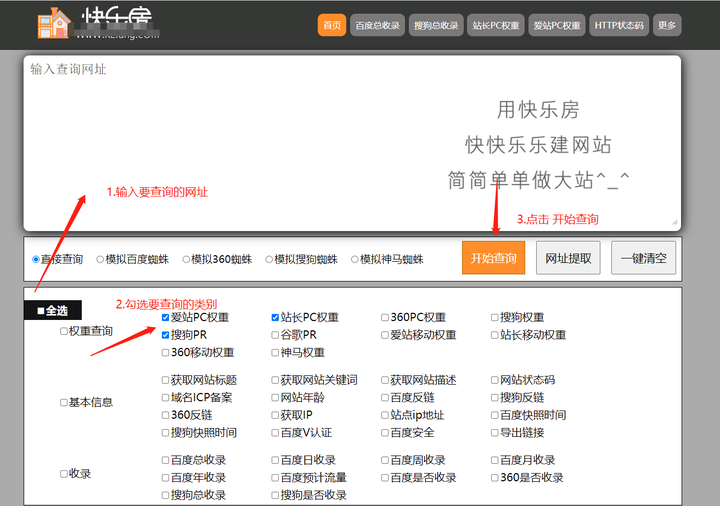The height and width of the screenshot is (506, 720).
Task: Check the 百度总收录 checkbox
Action: (x=165, y=460)
